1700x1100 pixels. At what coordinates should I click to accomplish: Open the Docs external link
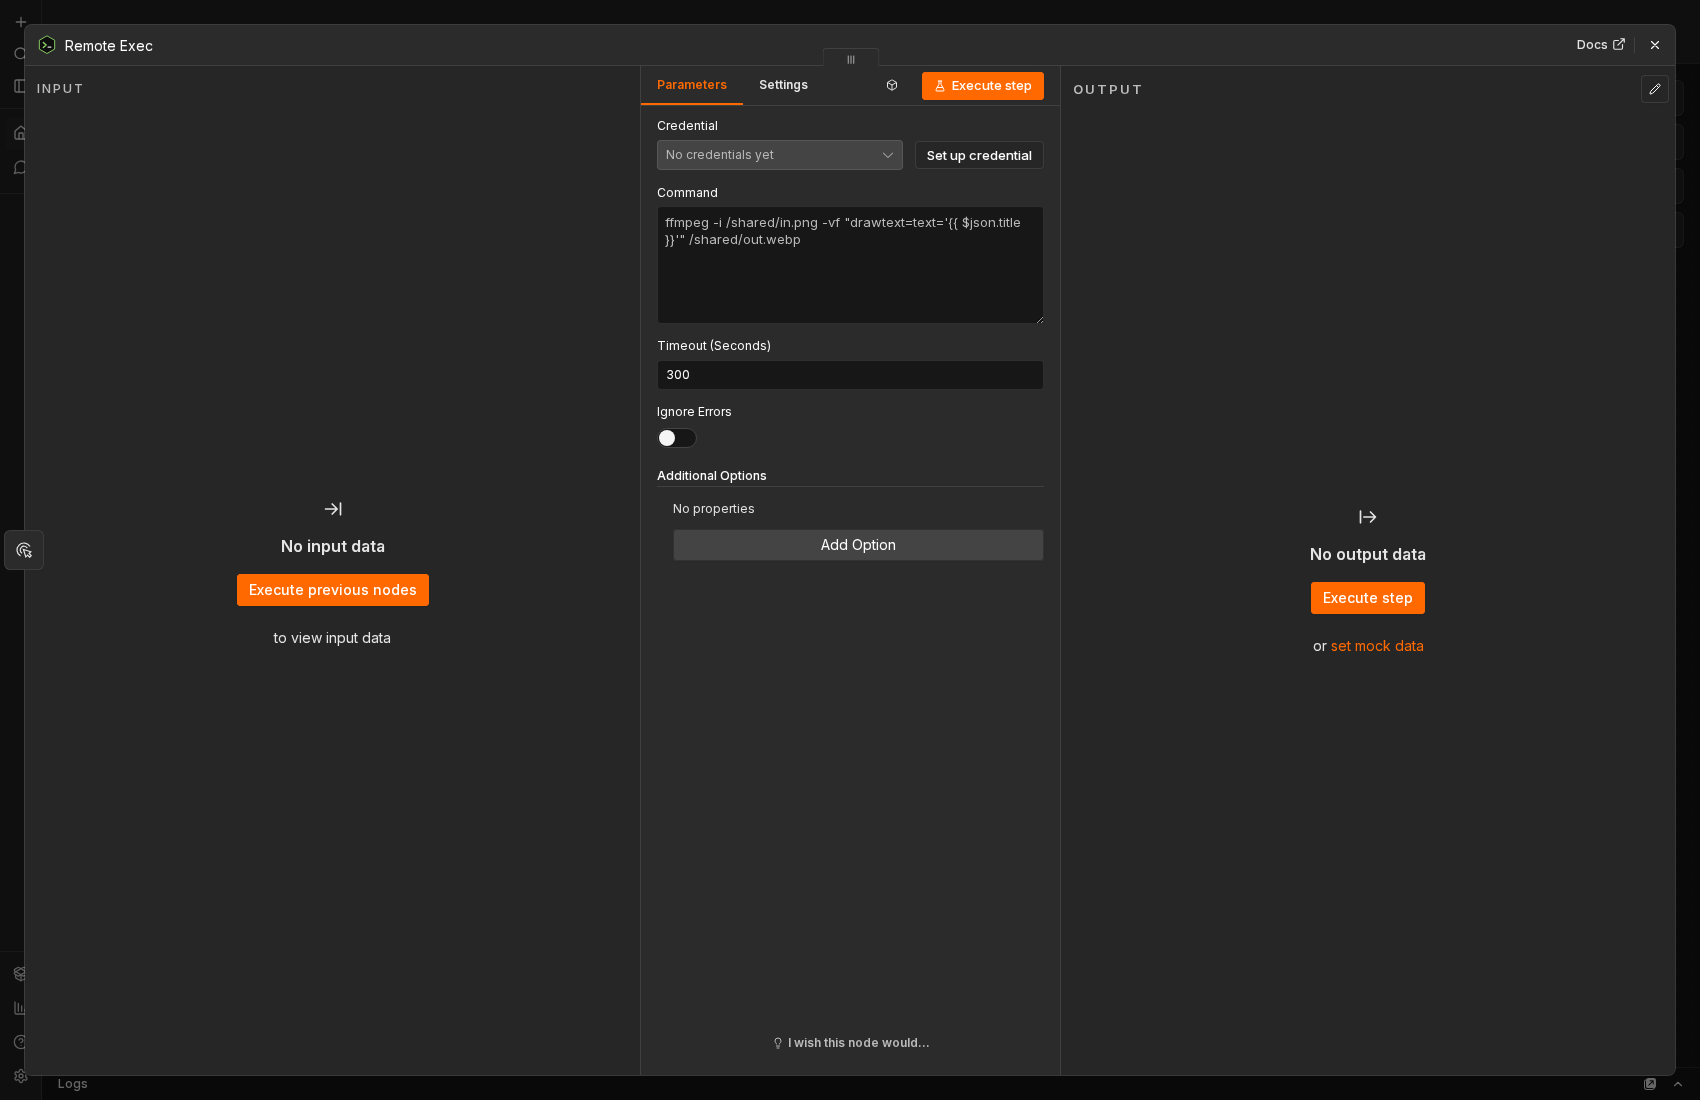tap(1600, 45)
